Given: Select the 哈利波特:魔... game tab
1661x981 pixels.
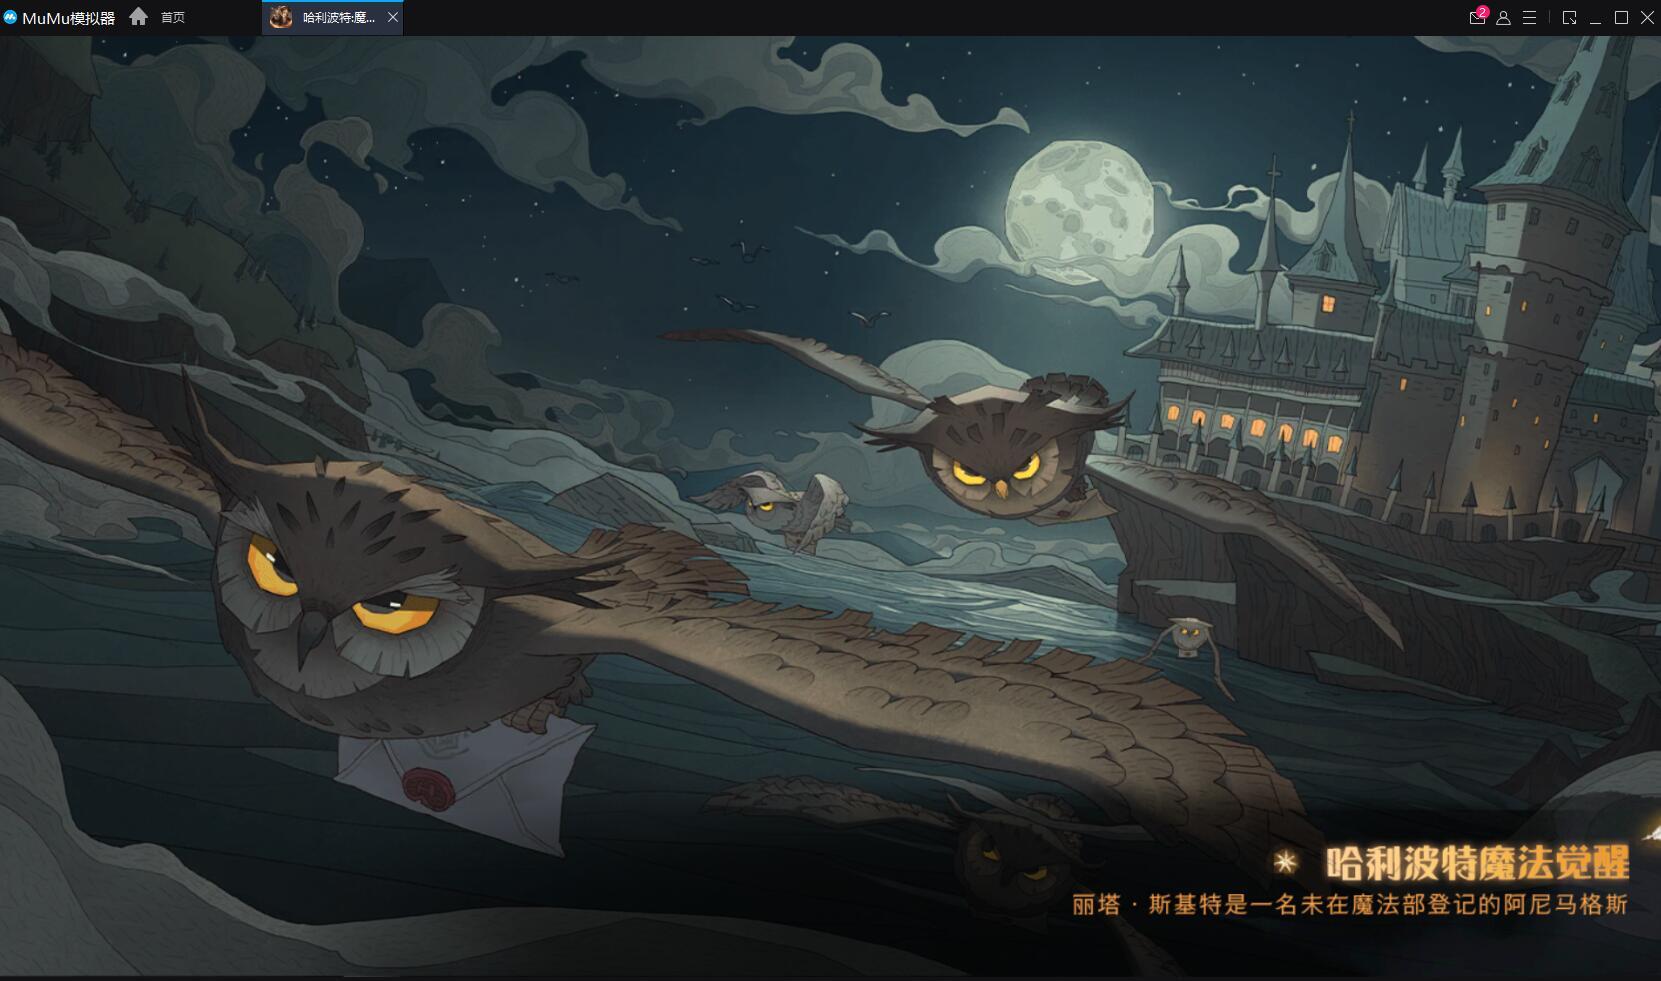Looking at the screenshot, I should [x=333, y=17].
